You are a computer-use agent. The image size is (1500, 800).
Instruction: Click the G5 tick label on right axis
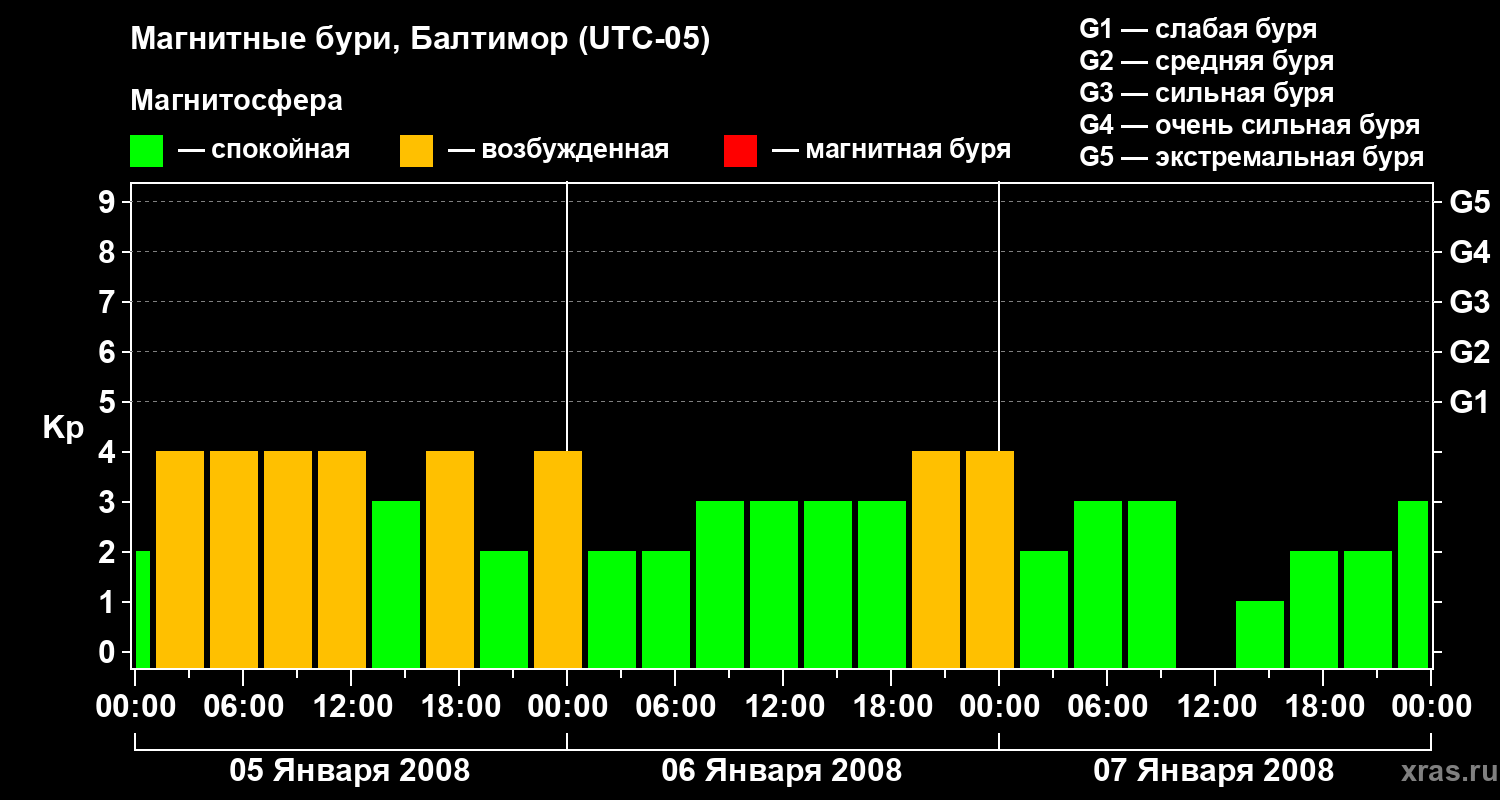tap(1469, 203)
